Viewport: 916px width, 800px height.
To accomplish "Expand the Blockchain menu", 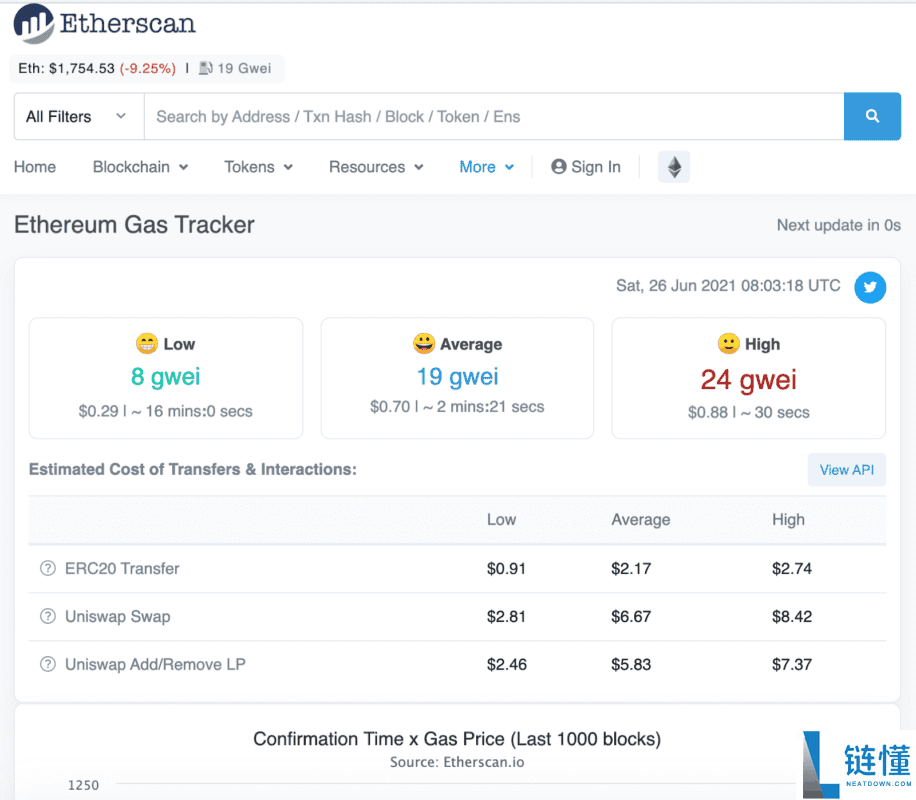I will (x=140, y=167).
